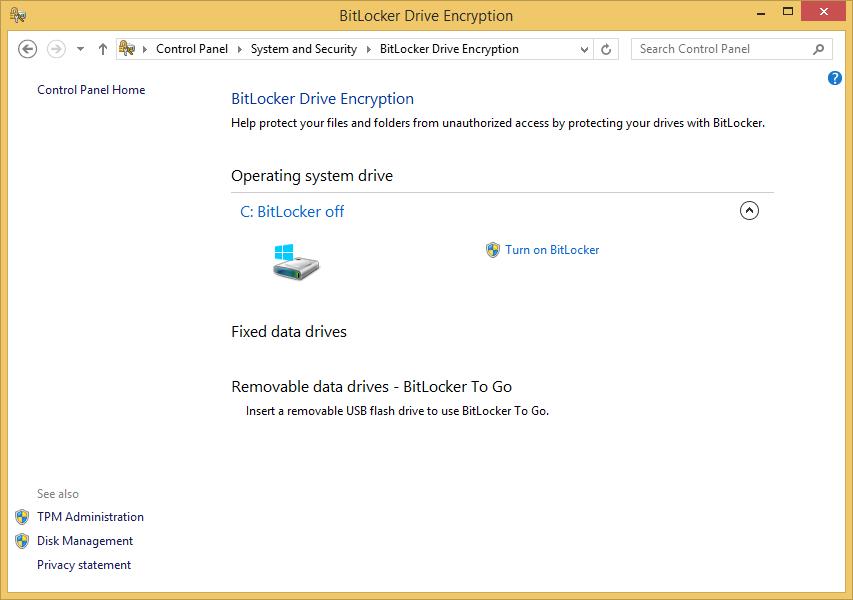The height and width of the screenshot is (600, 853).
Task: Click the C: drive Windows icon
Action: [296, 260]
